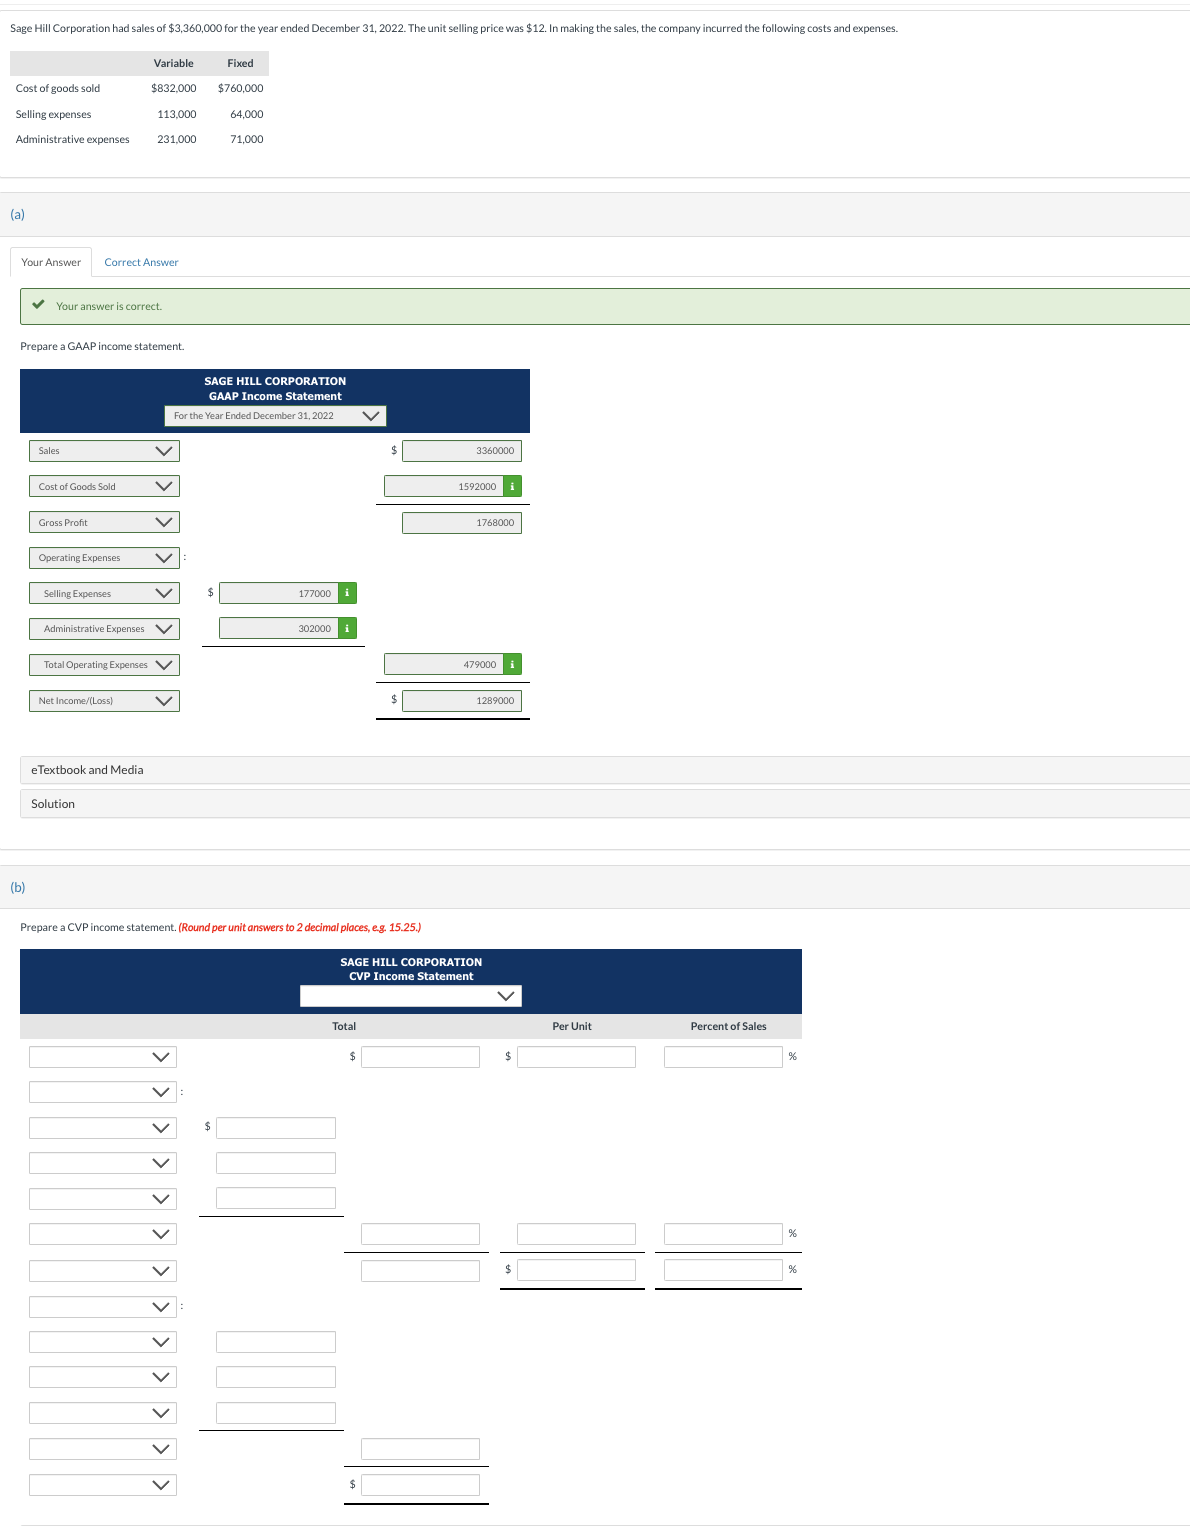Image resolution: width=1190 pixels, height=1526 pixels.
Task: Click the Total dollar input in the CVP statement
Action: tap(420, 1056)
